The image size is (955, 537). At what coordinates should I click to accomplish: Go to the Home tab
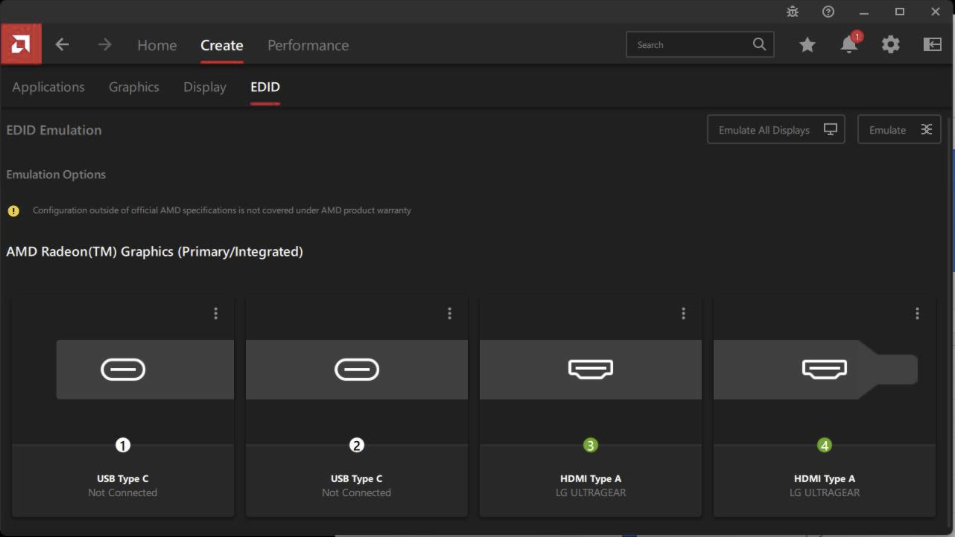pyautogui.click(x=157, y=45)
